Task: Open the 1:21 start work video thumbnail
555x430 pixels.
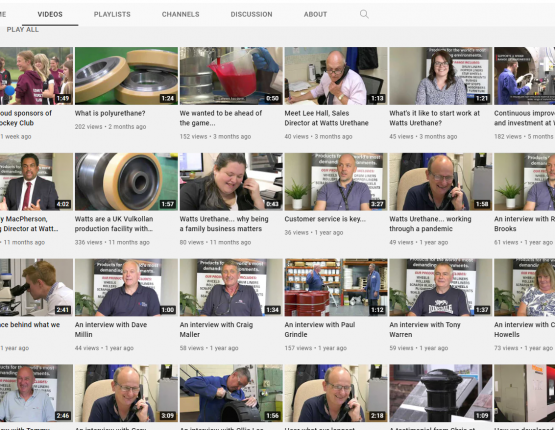Action: 441,76
